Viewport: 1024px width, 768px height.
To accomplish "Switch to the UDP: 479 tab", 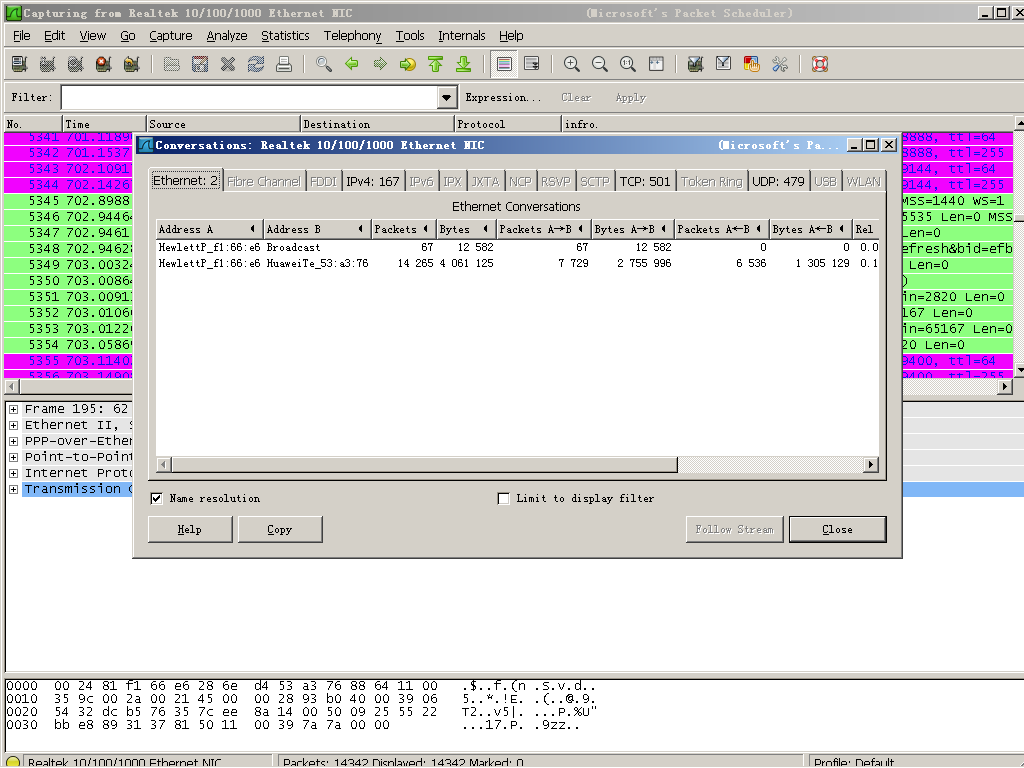I will pyautogui.click(x=778, y=182).
